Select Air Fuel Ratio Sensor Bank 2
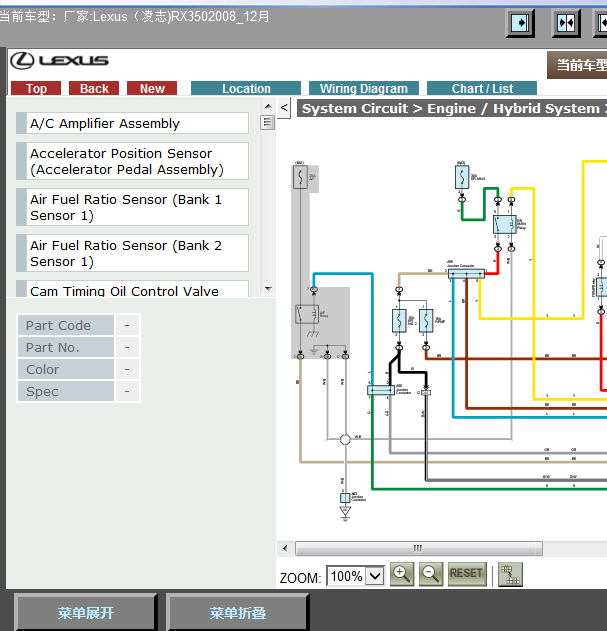 click(x=132, y=253)
